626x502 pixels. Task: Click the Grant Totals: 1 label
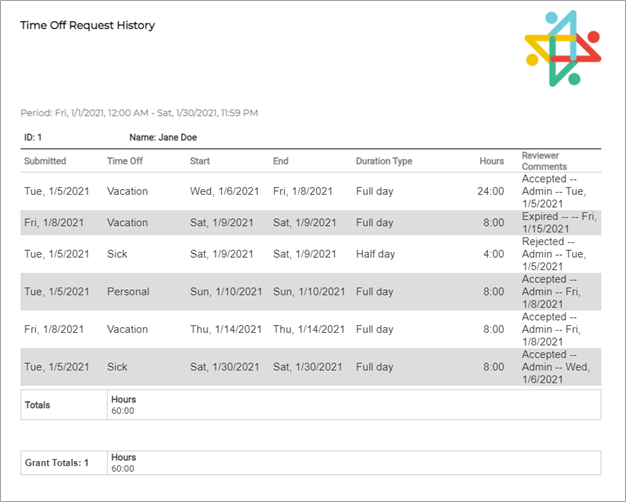coord(56,463)
